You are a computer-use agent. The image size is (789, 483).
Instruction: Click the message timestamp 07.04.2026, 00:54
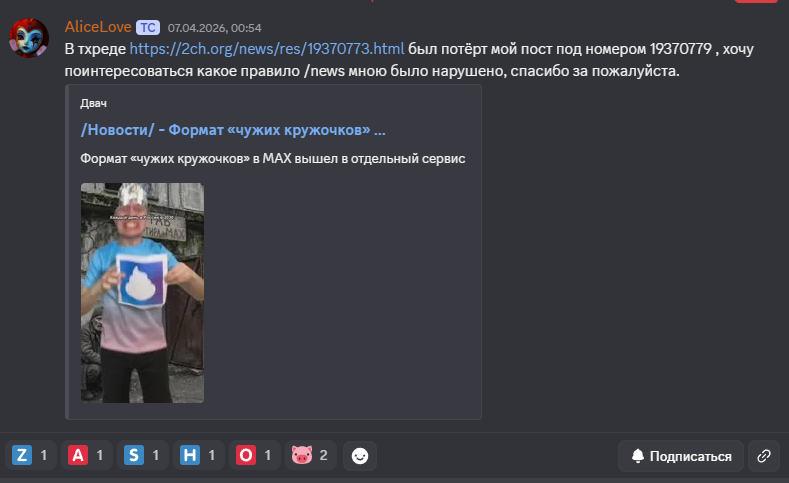tap(214, 28)
